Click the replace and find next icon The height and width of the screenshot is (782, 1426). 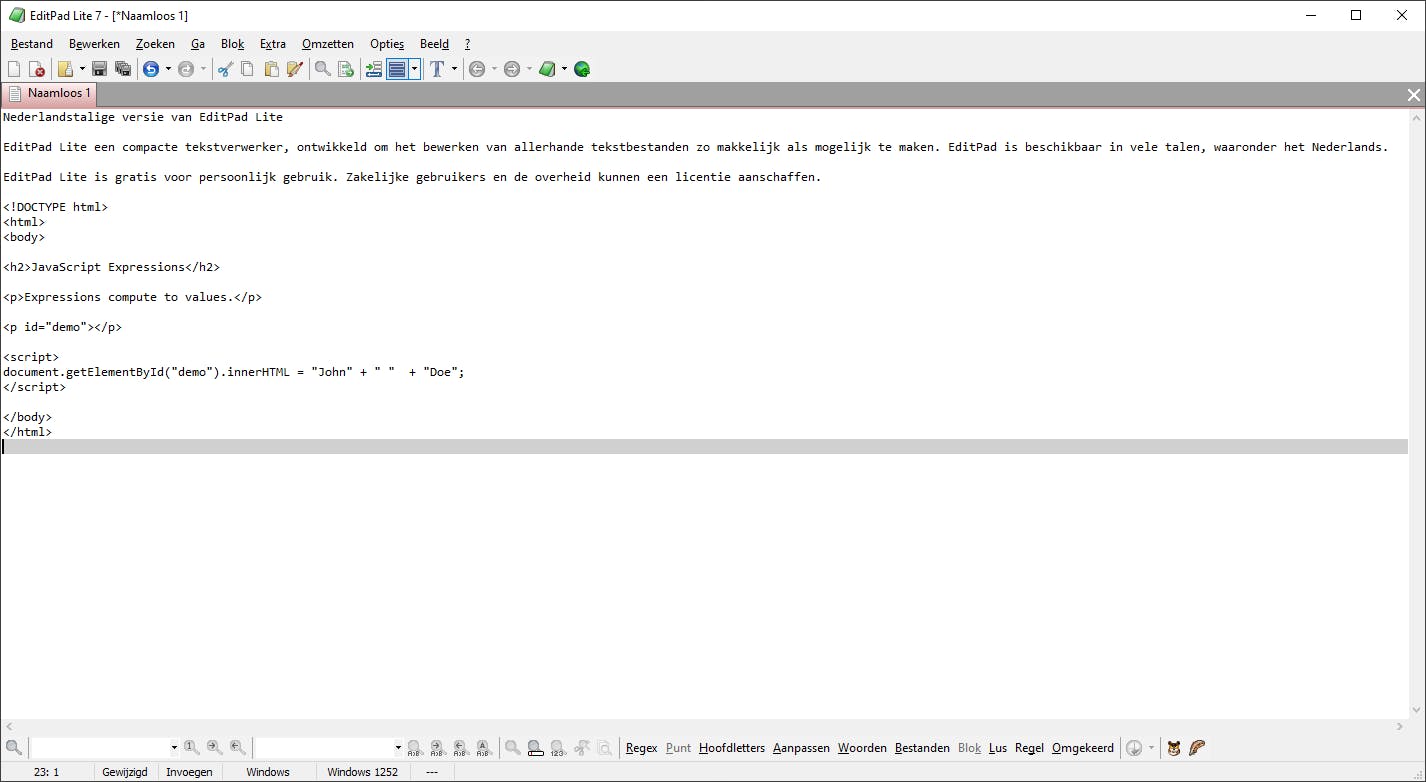[x=437, y=747]
